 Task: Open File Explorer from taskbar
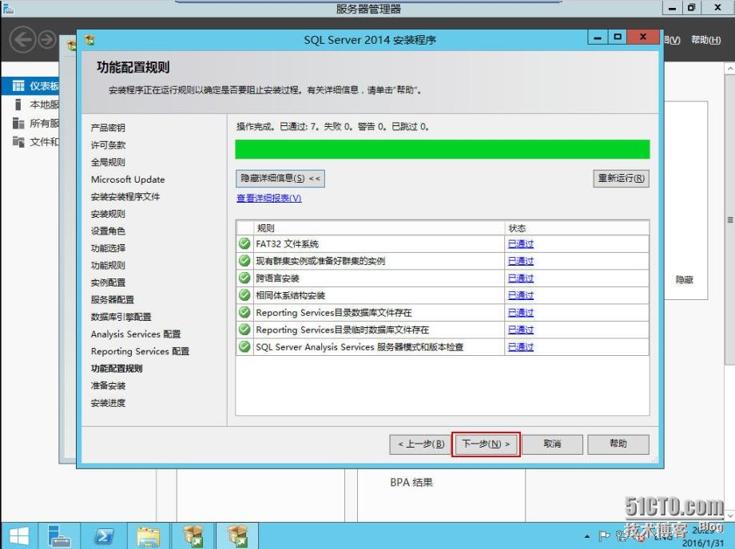click(x=148, y=536)
